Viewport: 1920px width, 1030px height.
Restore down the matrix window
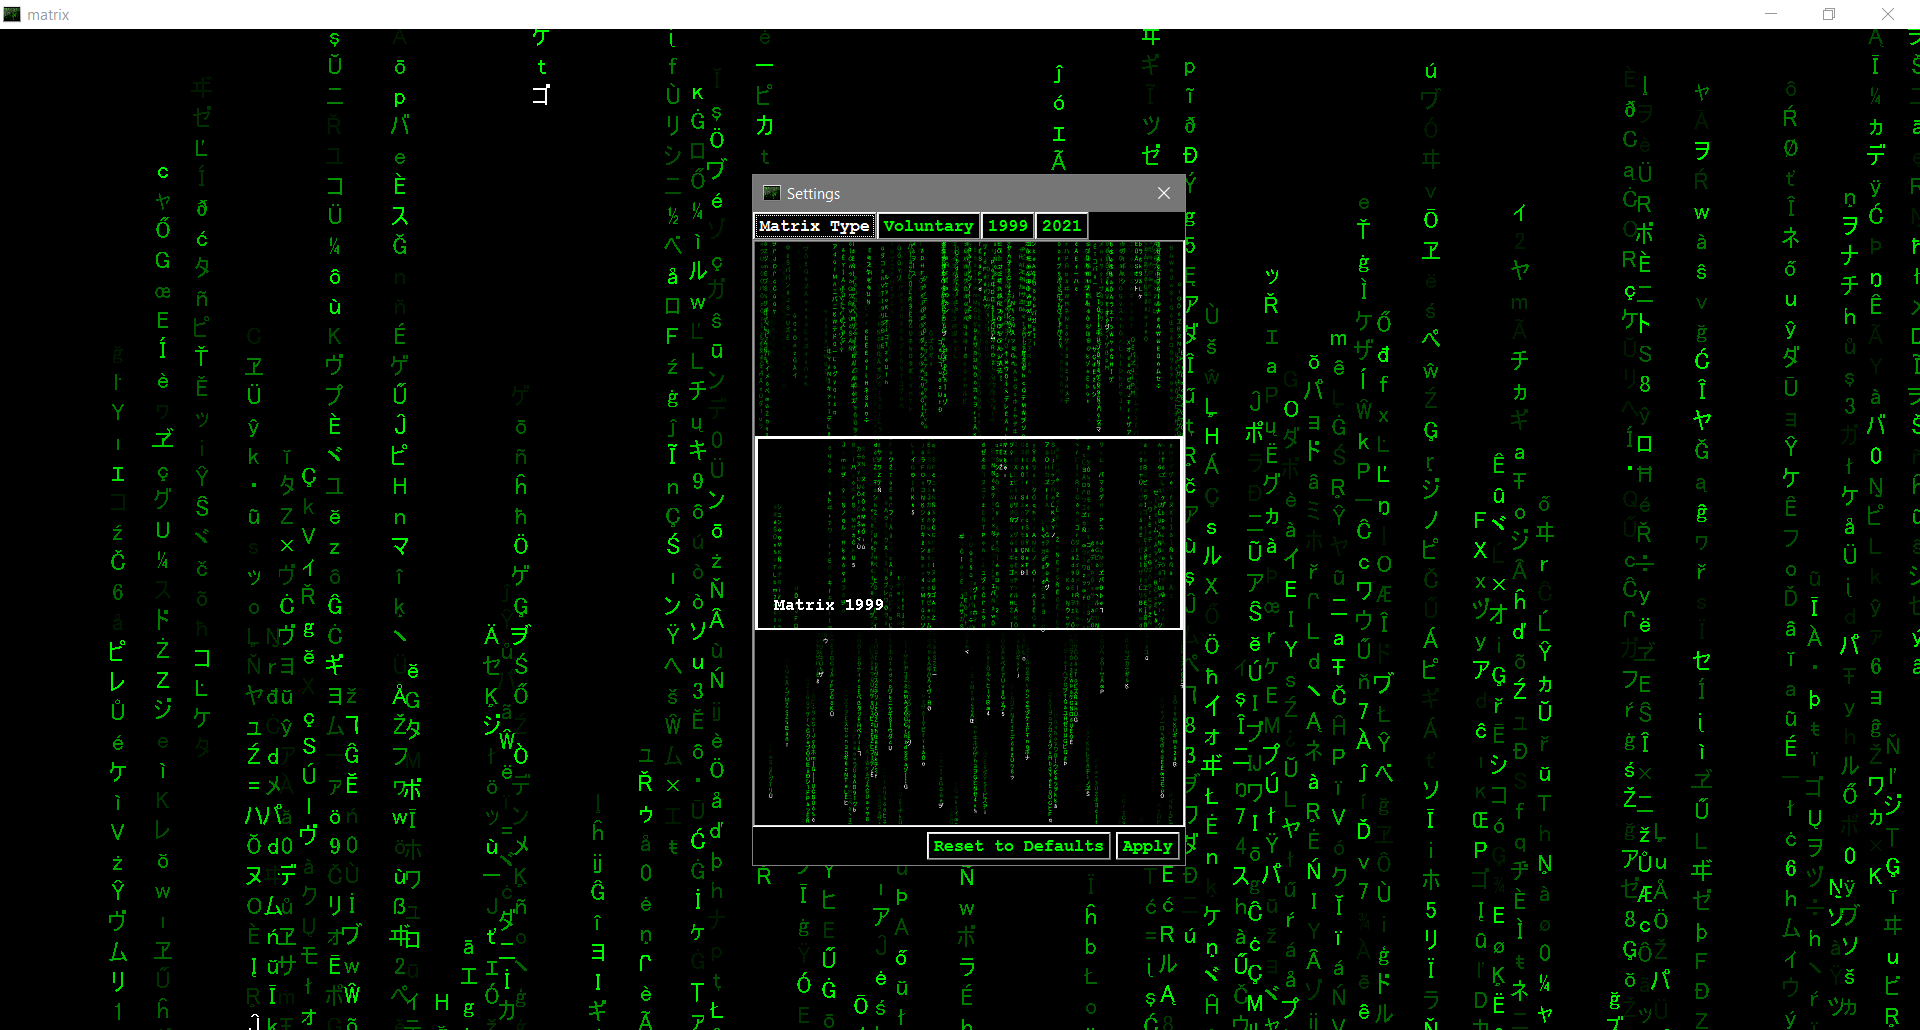tap(1829, 14)
